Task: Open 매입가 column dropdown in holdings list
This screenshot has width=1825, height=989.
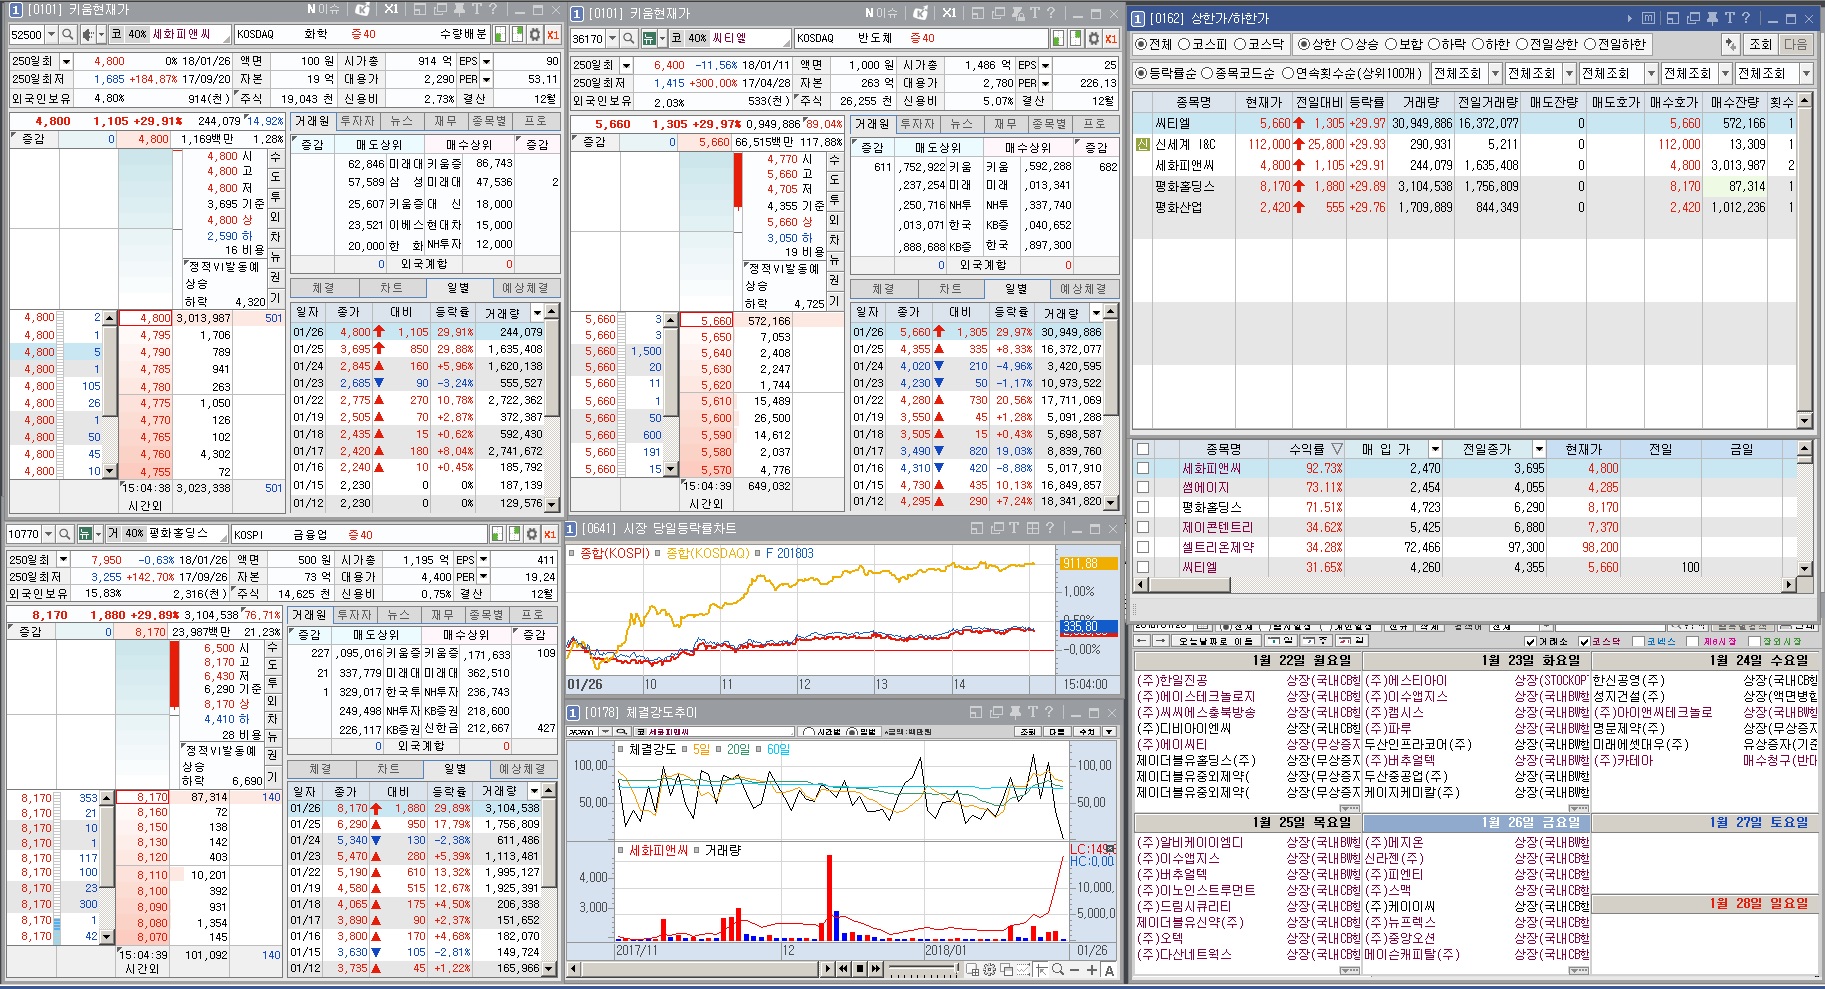Action: click(1435, 449)
